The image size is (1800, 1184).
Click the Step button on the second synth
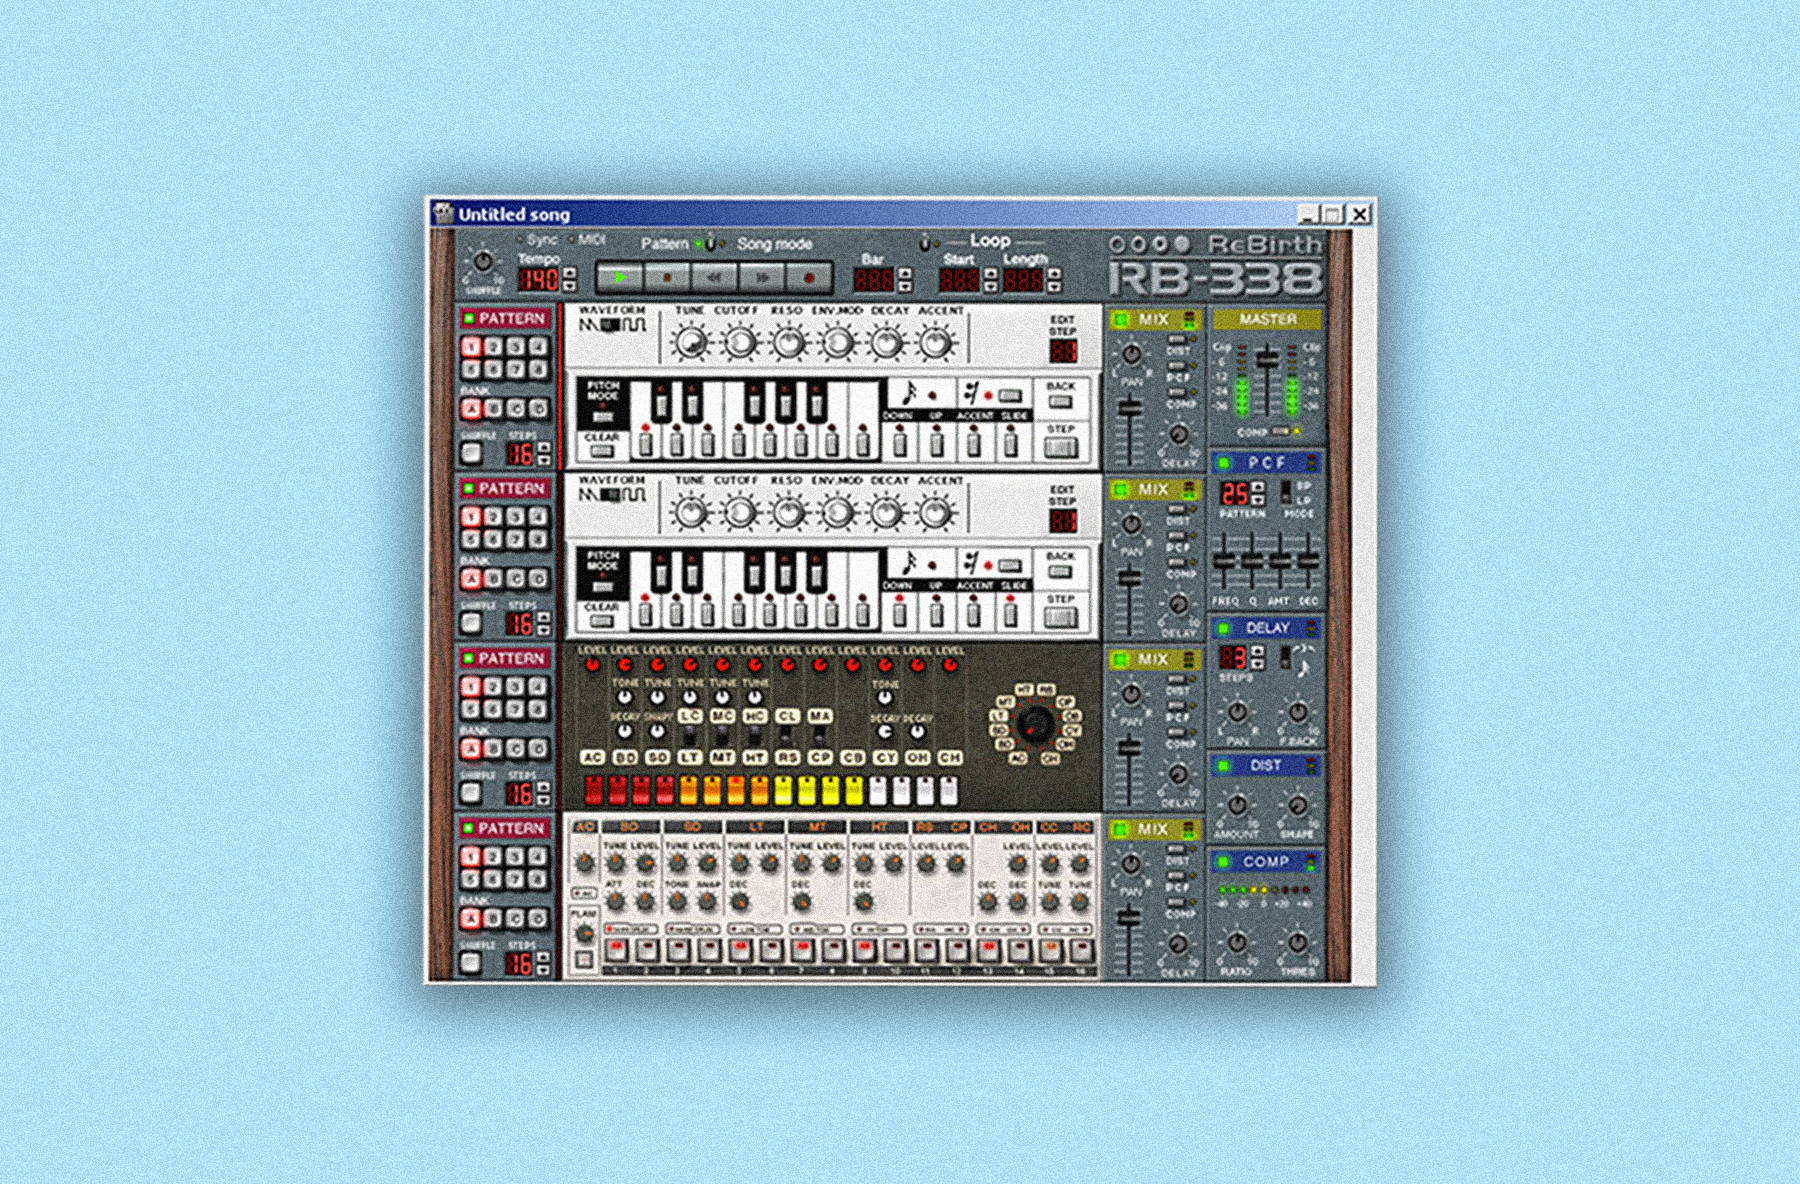1060,617
